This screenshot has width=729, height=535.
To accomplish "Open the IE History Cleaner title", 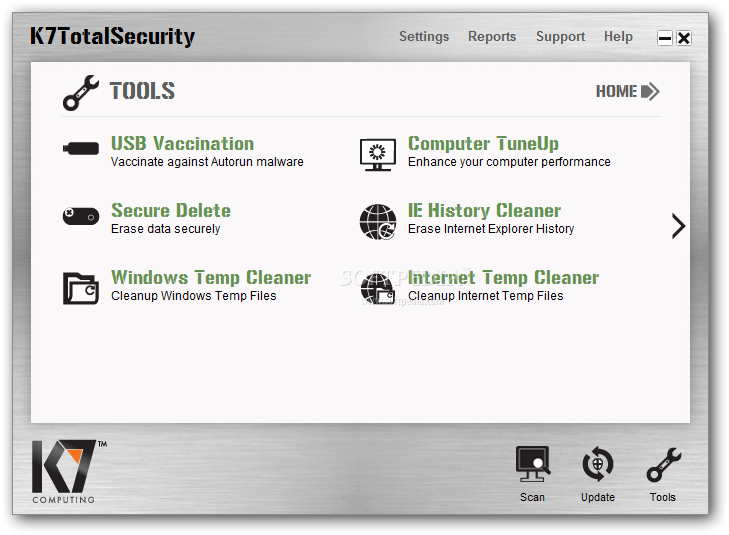I will (484, 211).
